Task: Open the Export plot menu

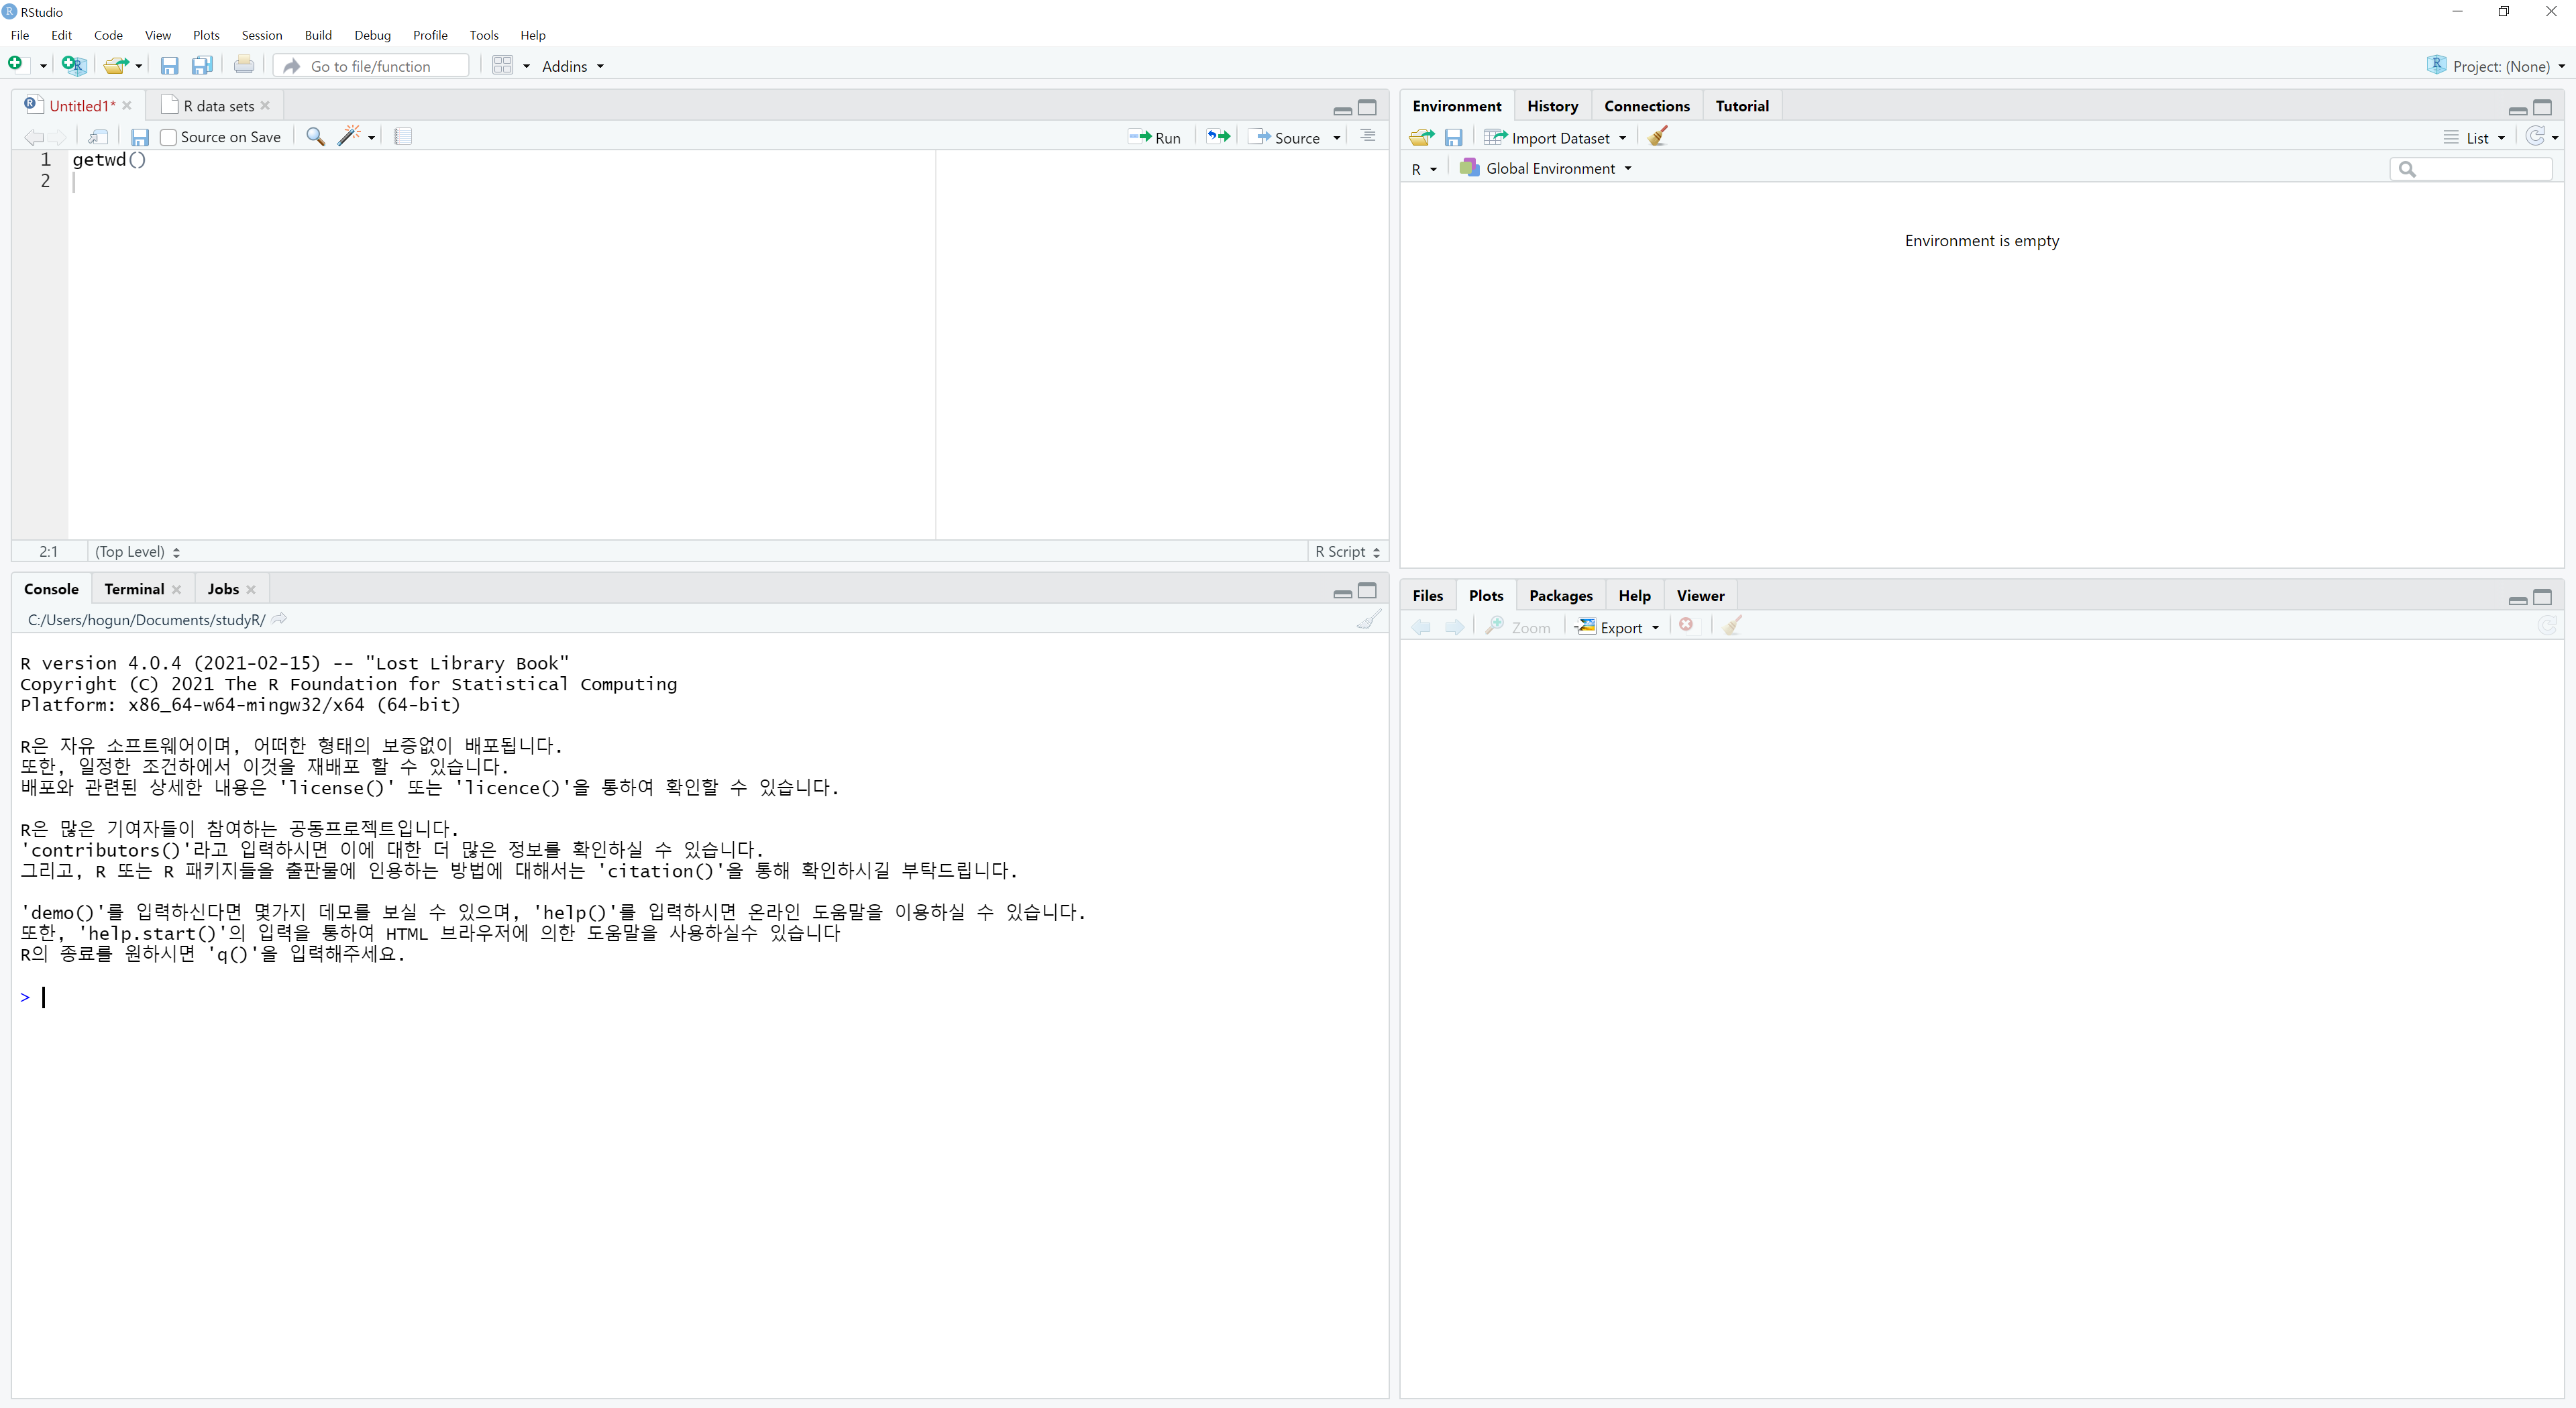Action: coord(1616,627)
